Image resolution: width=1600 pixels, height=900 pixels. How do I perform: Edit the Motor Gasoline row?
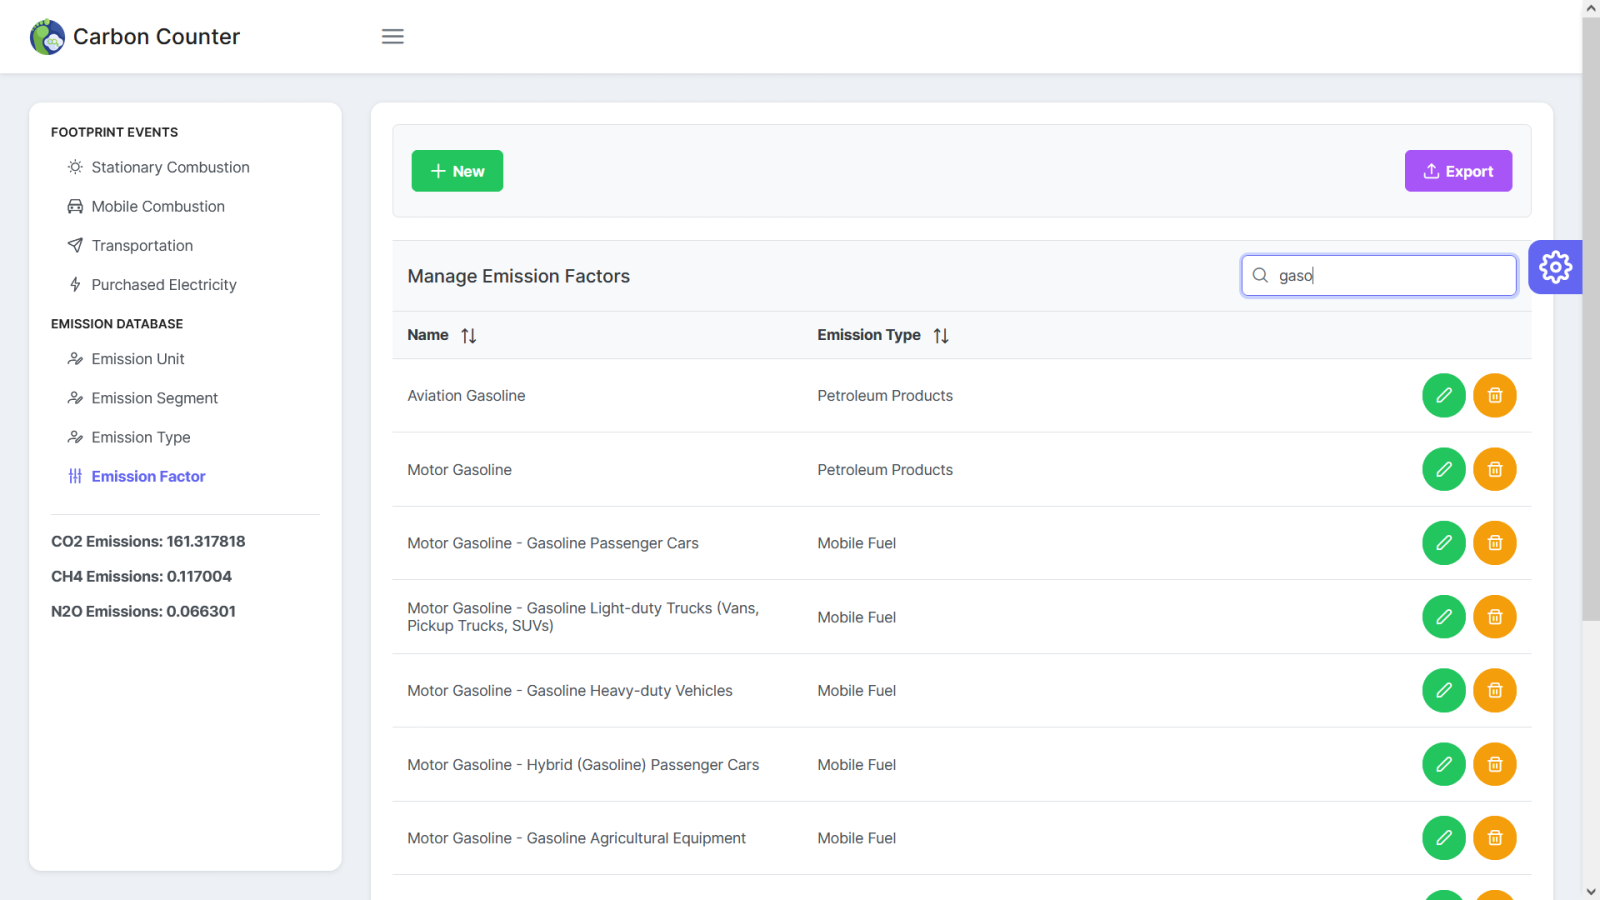coord(1443,470)
